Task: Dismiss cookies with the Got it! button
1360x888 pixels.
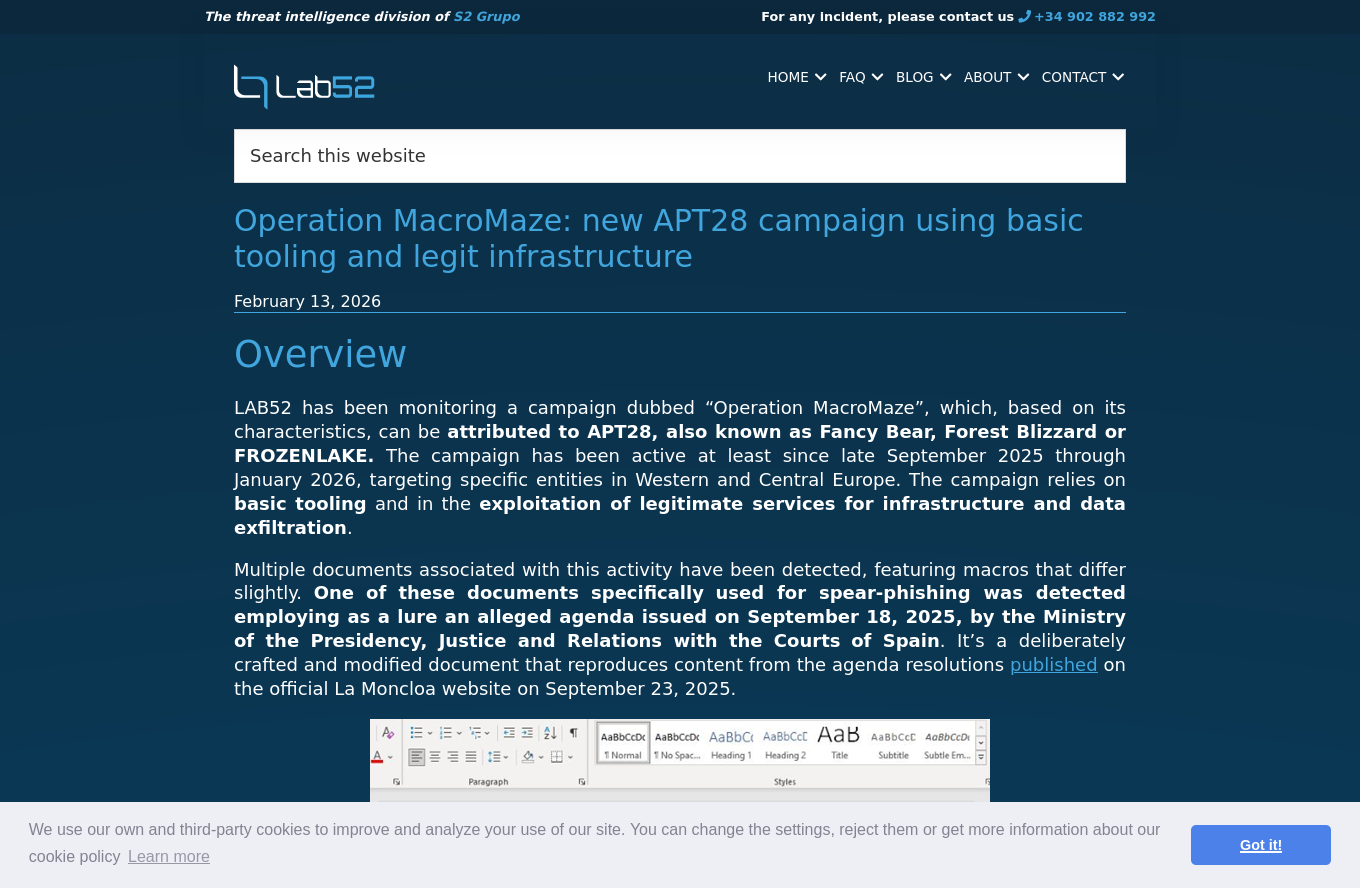Action: coord(1260,845)
